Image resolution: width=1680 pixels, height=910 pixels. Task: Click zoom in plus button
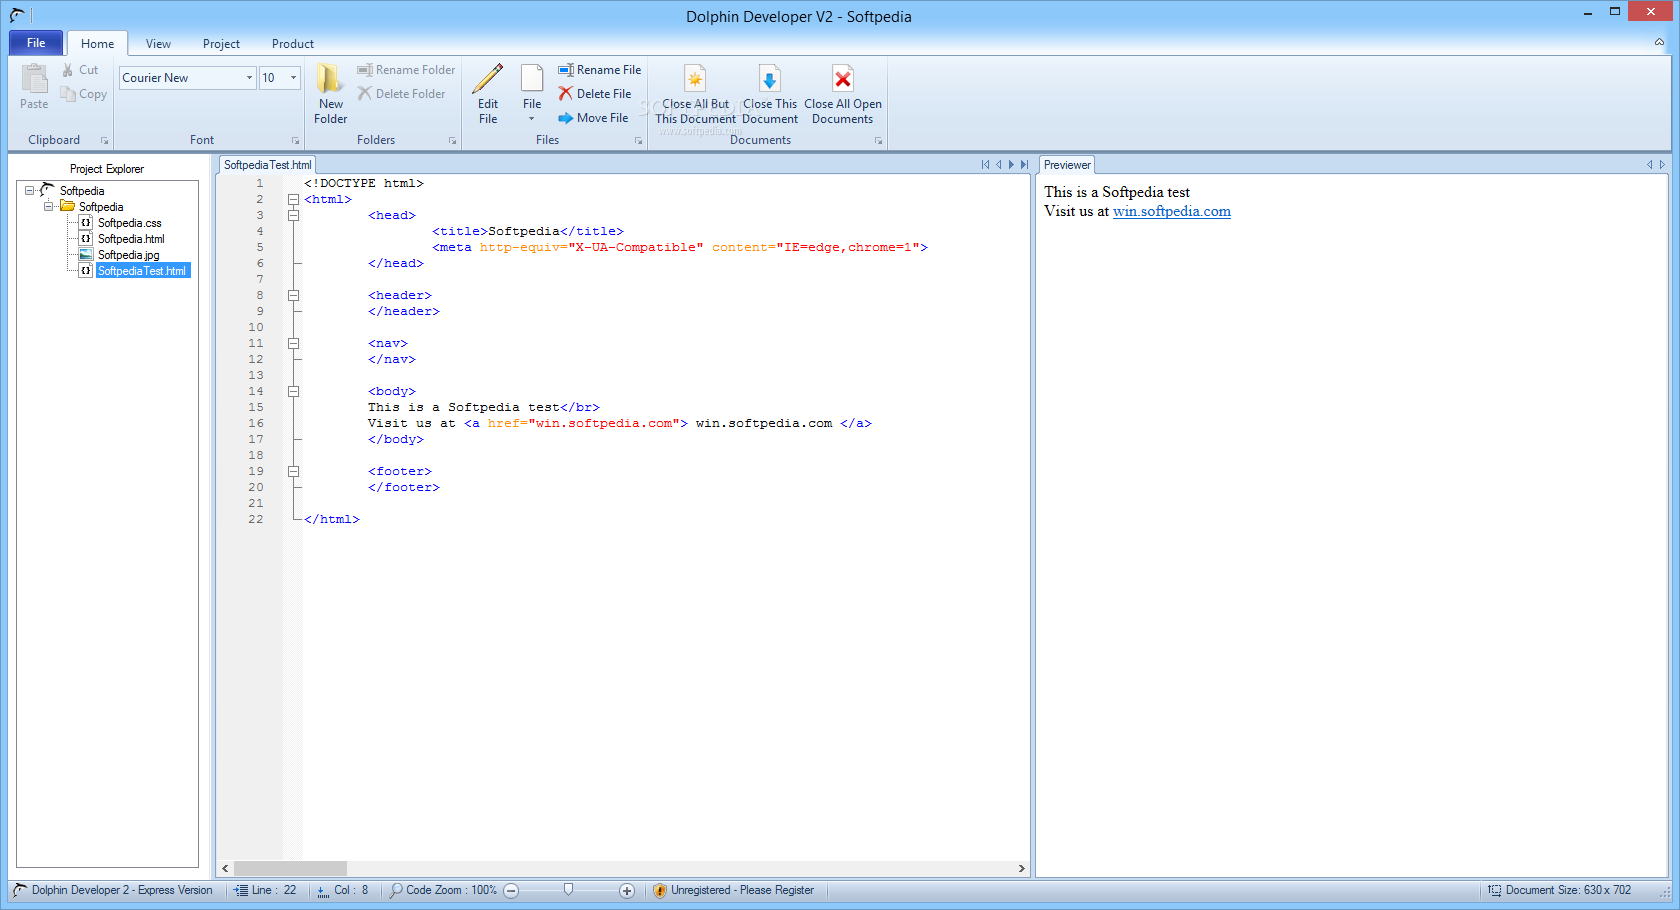(627, 891)
